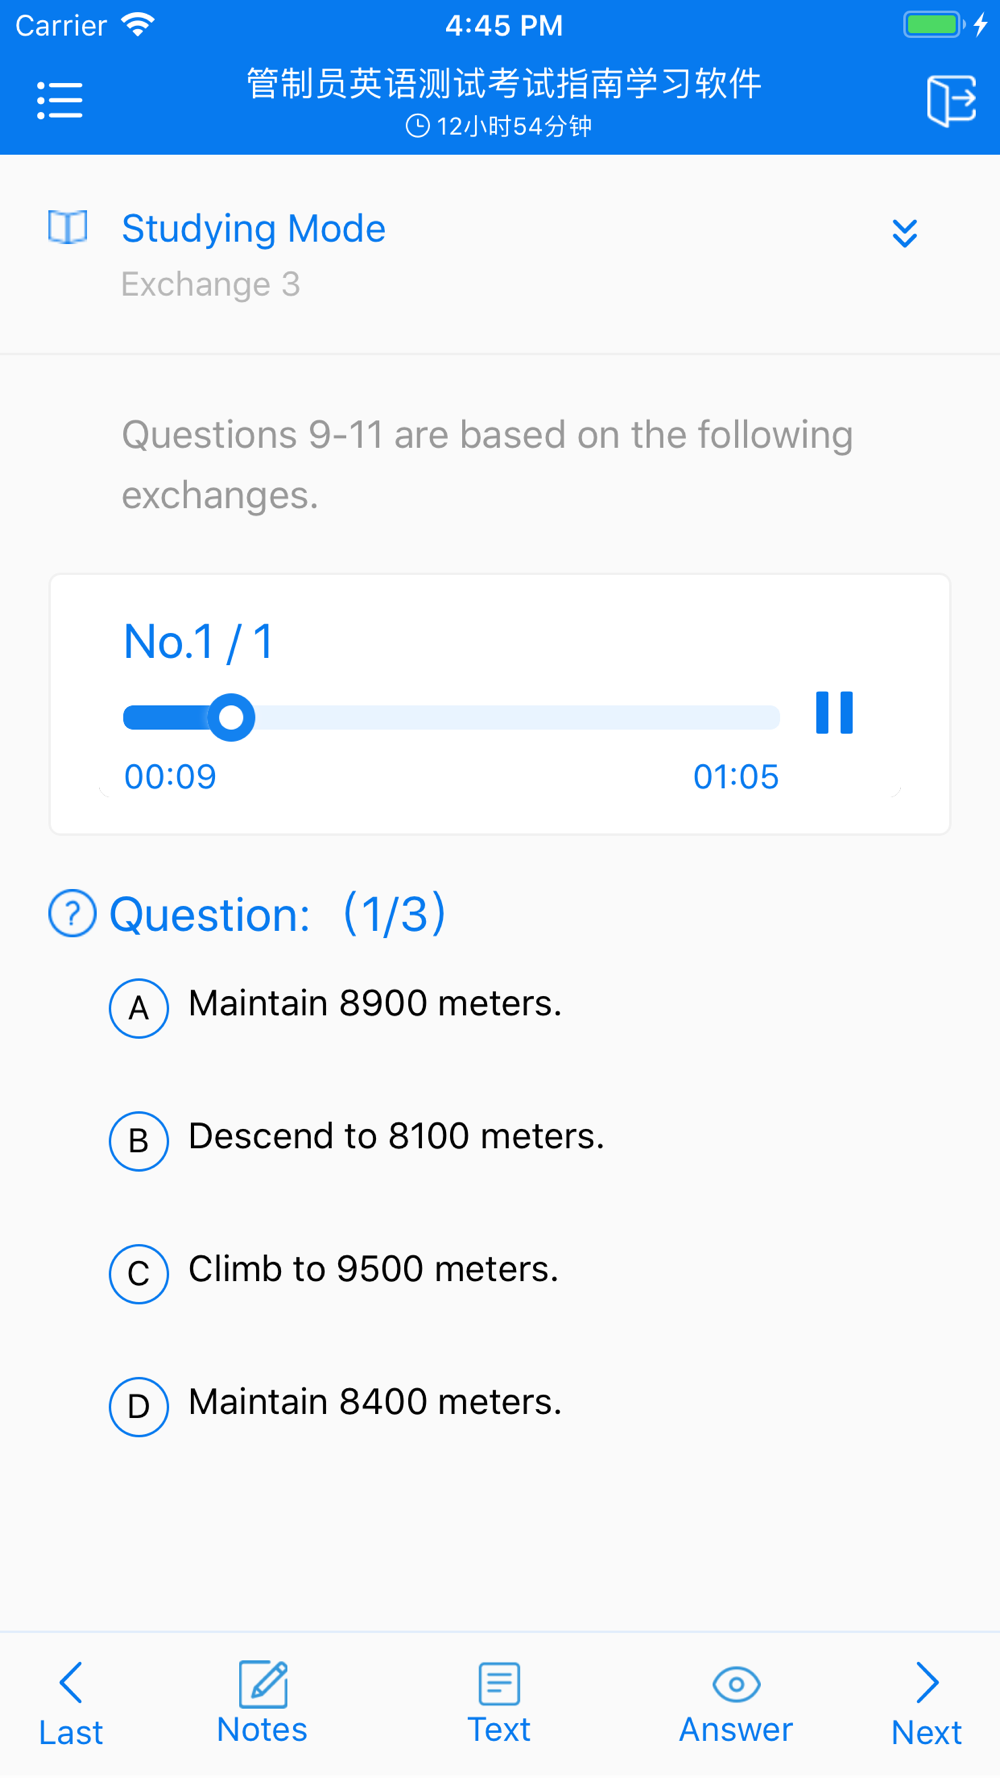Click the question mark help icon
This screenshot has height=1778, width=1000.
coord(72,913)
